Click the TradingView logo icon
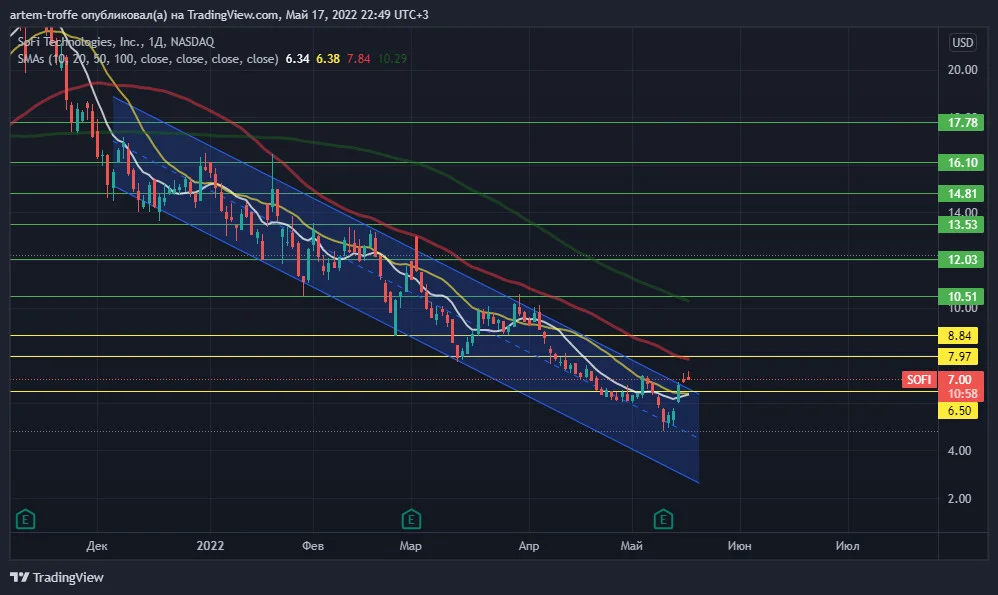 (x=20, y=577)
